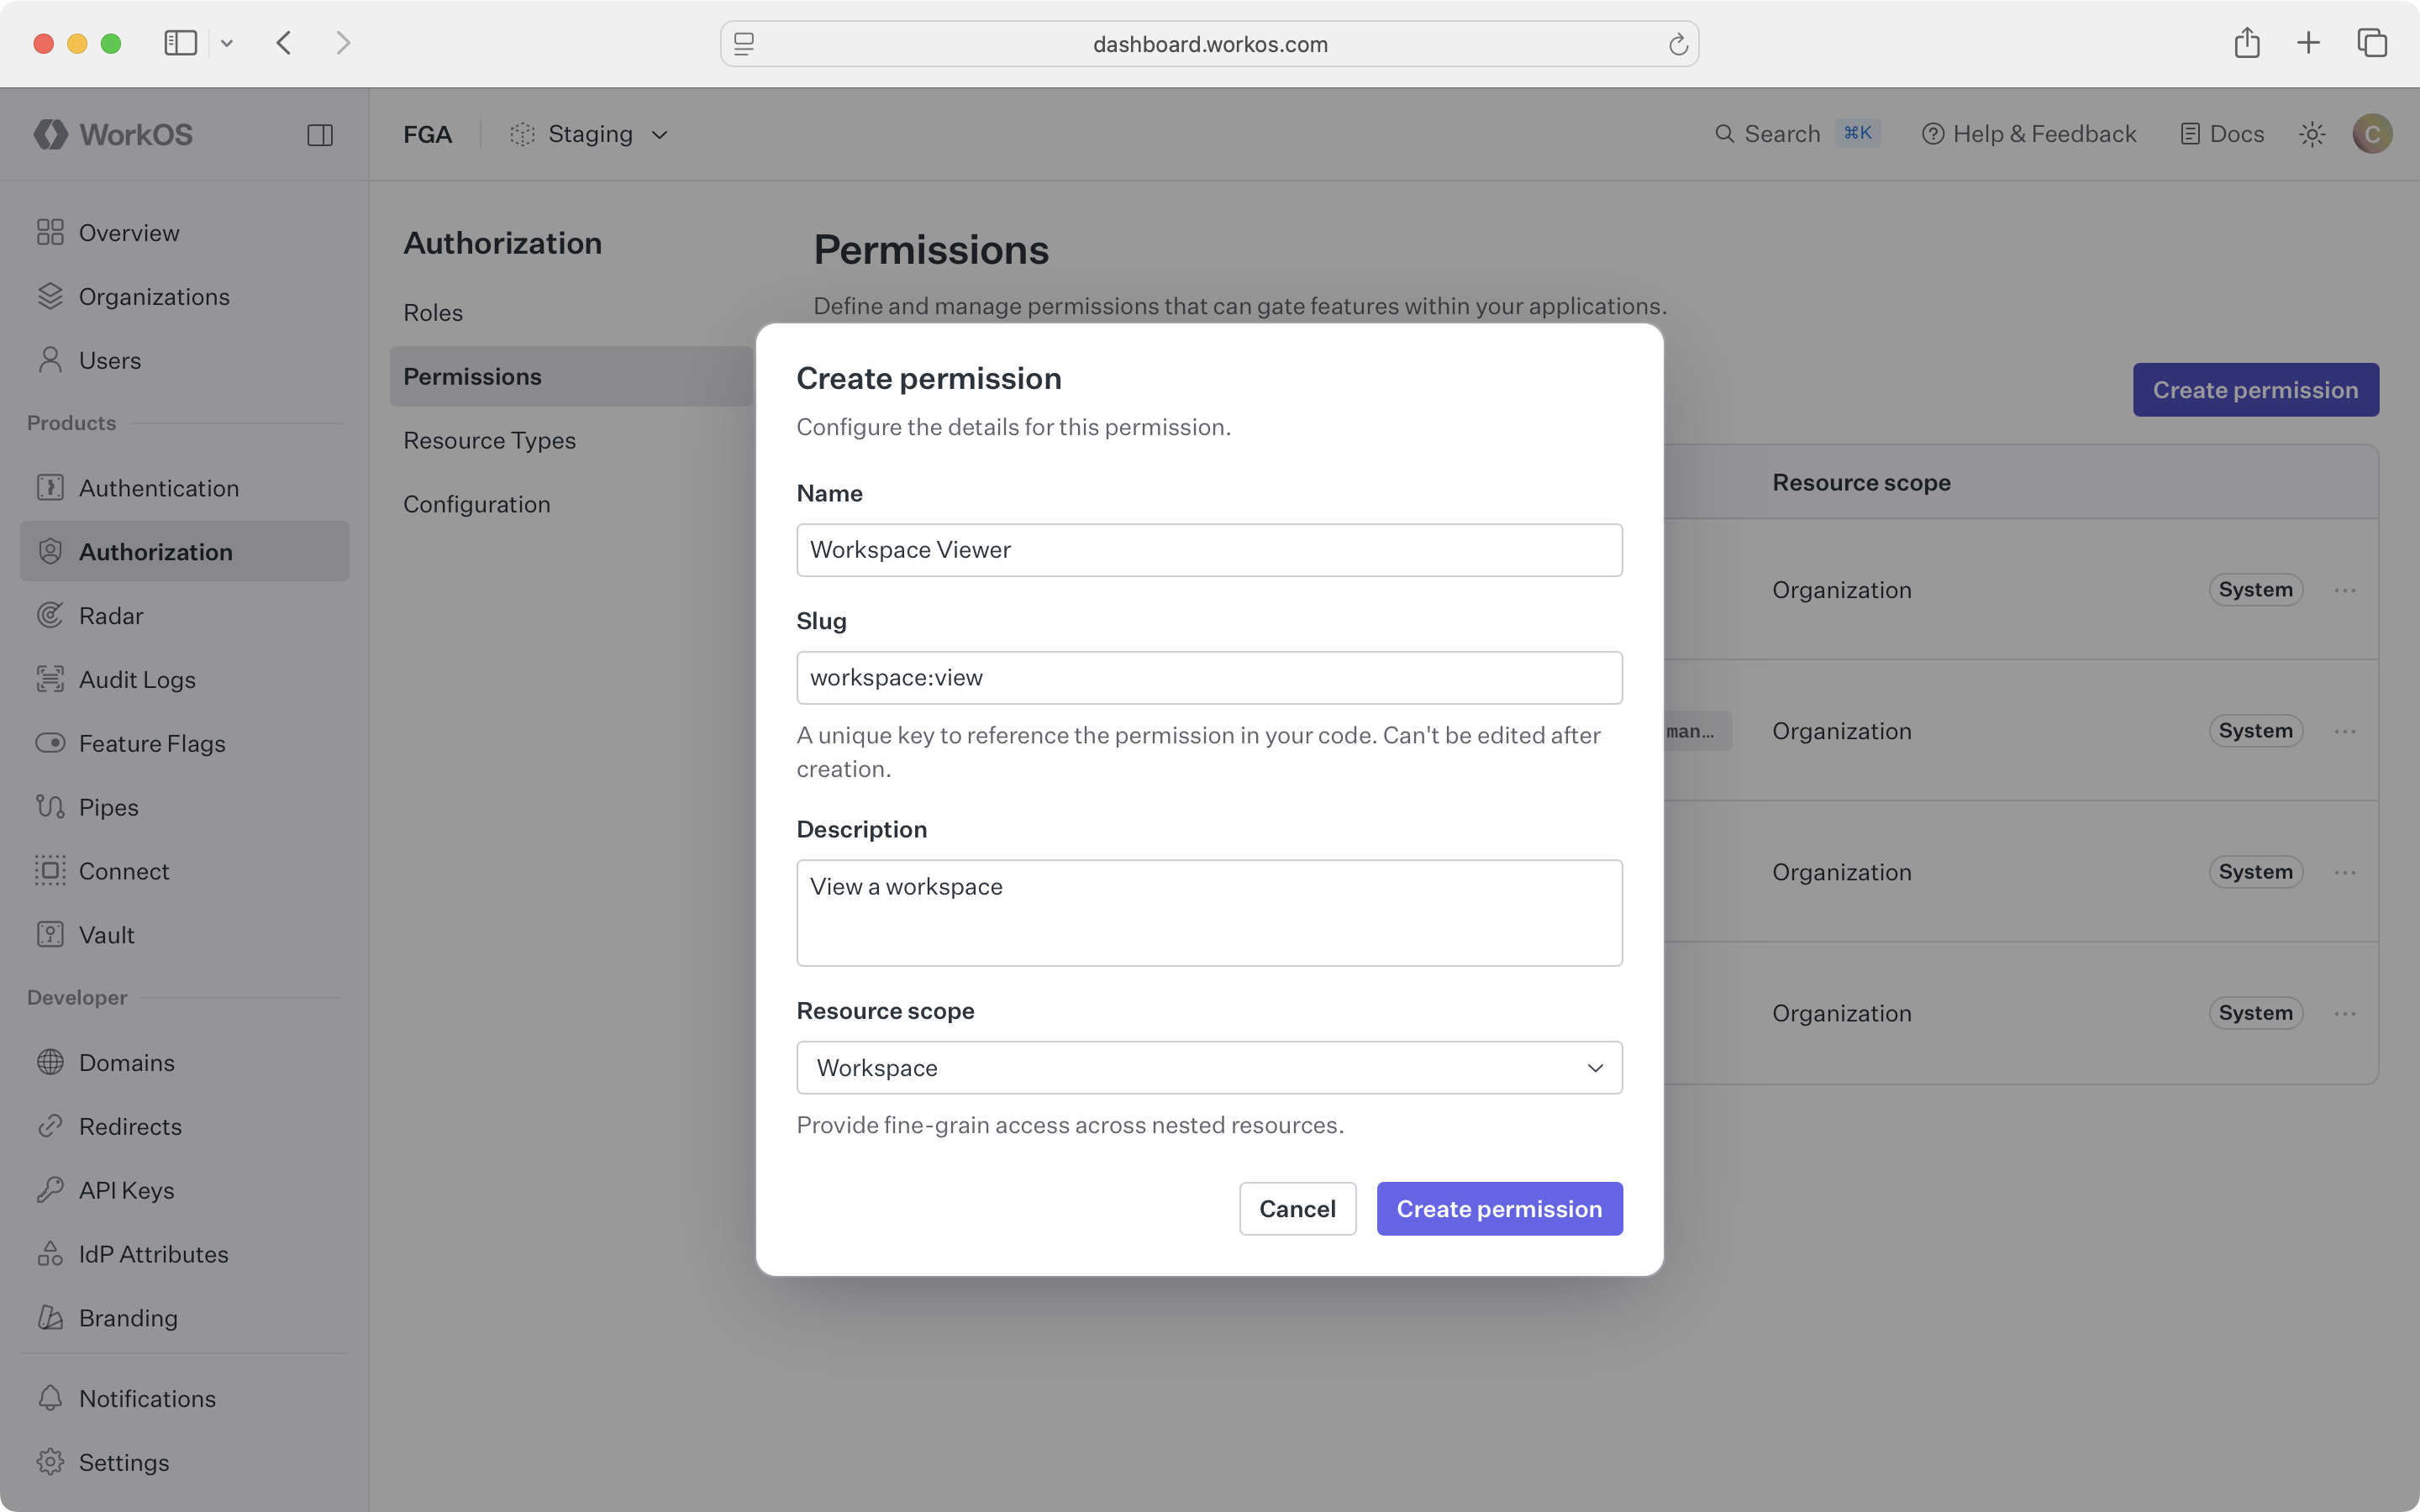Toggle the sidebar panel collapse control
Viewport: 2420px width, 1512px height.
(320, 134)
